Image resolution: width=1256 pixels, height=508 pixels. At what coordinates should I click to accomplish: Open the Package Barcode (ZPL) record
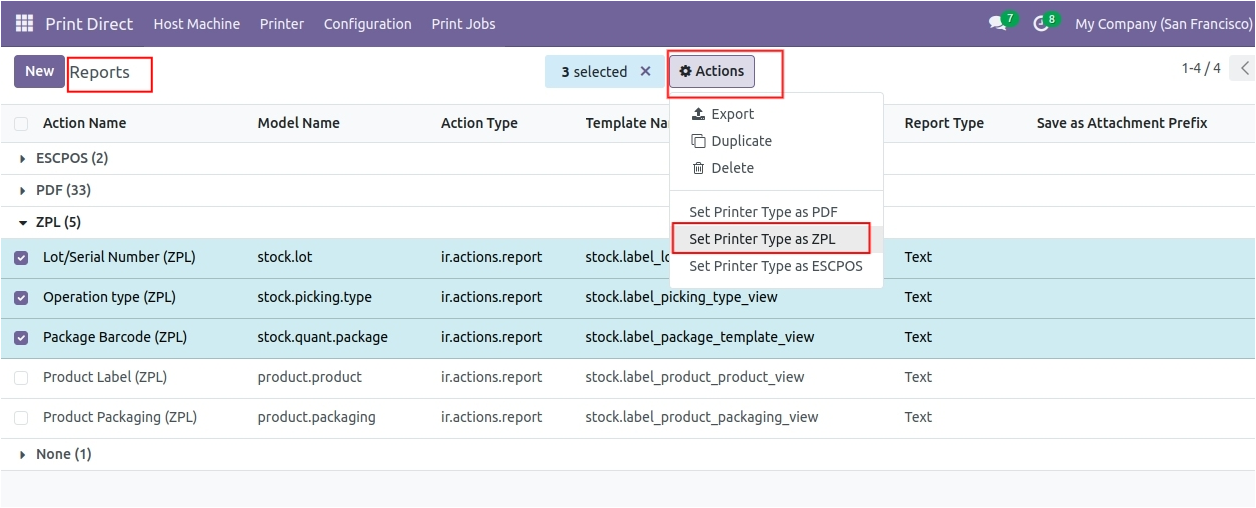pyautogui.click(x=115, y=337)
